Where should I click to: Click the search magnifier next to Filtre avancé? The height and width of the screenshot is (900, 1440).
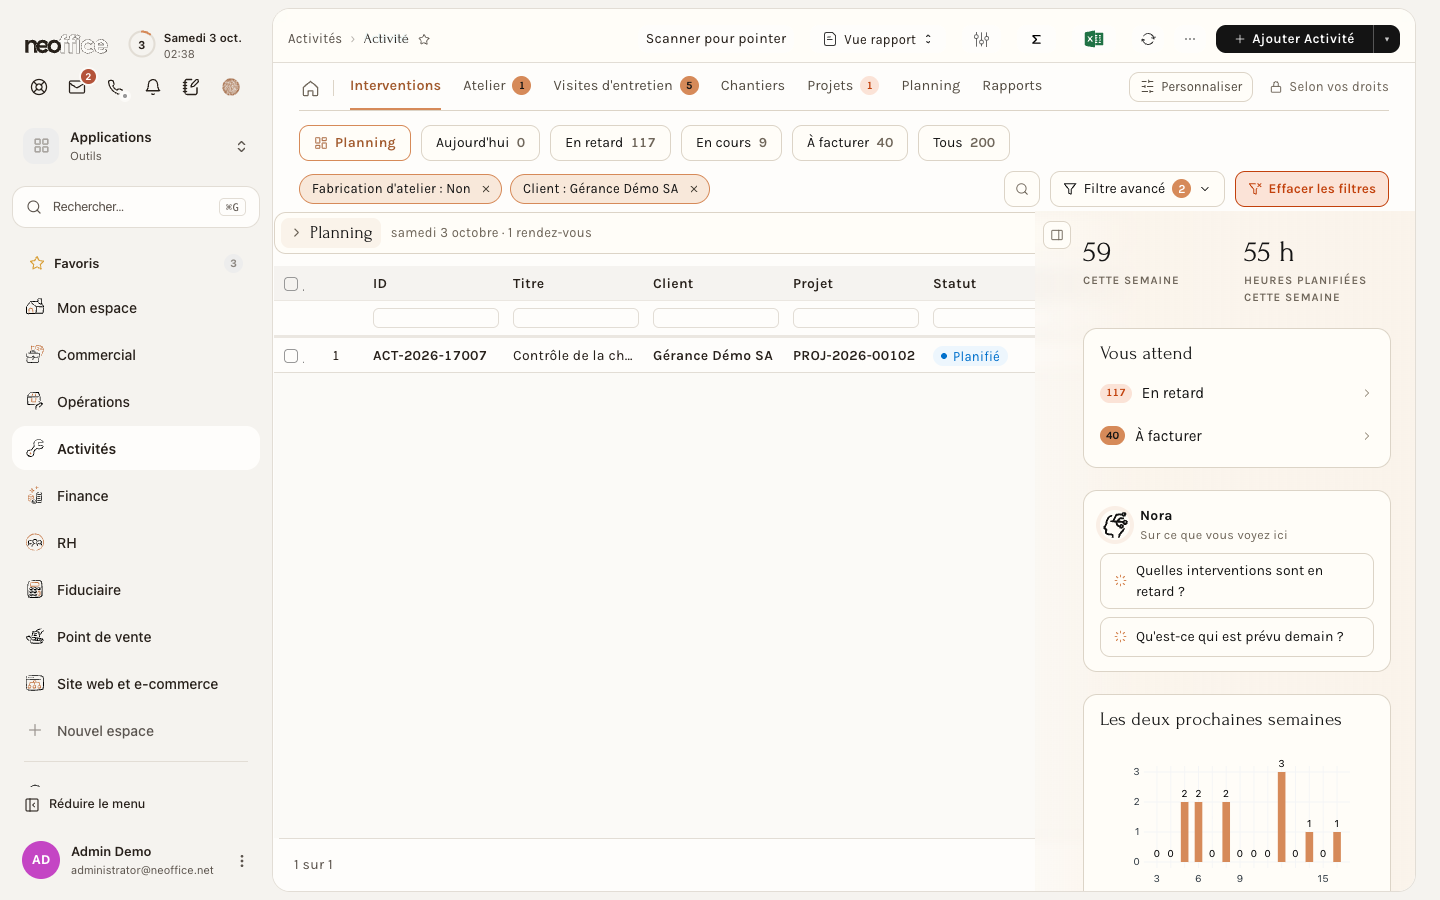(x=1022, y=189)
